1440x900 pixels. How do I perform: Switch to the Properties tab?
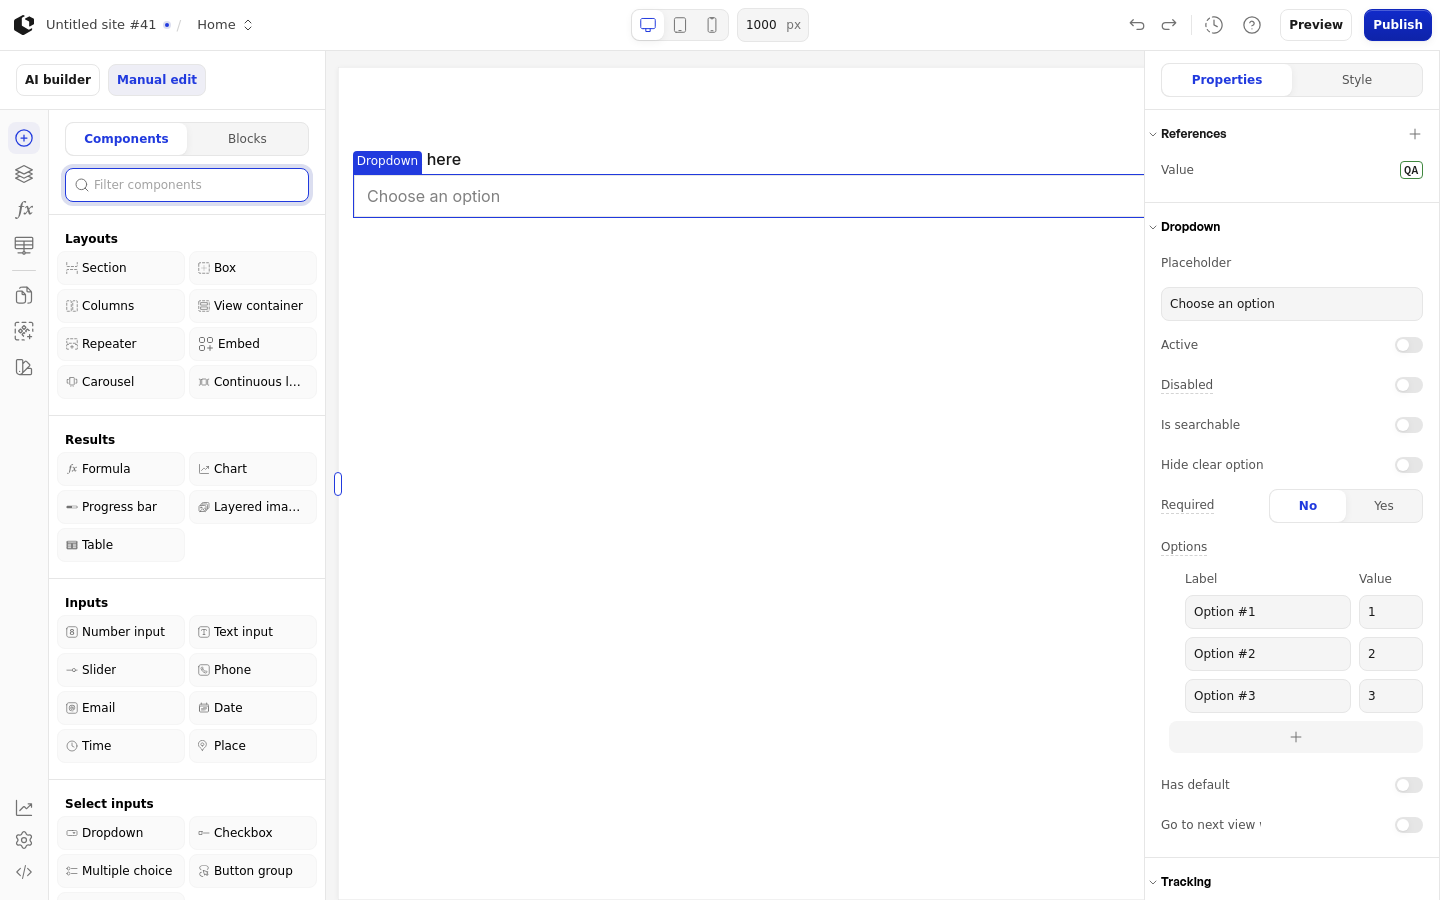tap(1227, 80)
